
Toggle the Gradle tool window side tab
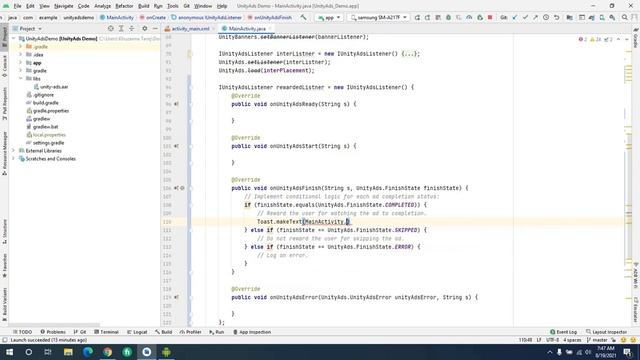tap(636, 38)
